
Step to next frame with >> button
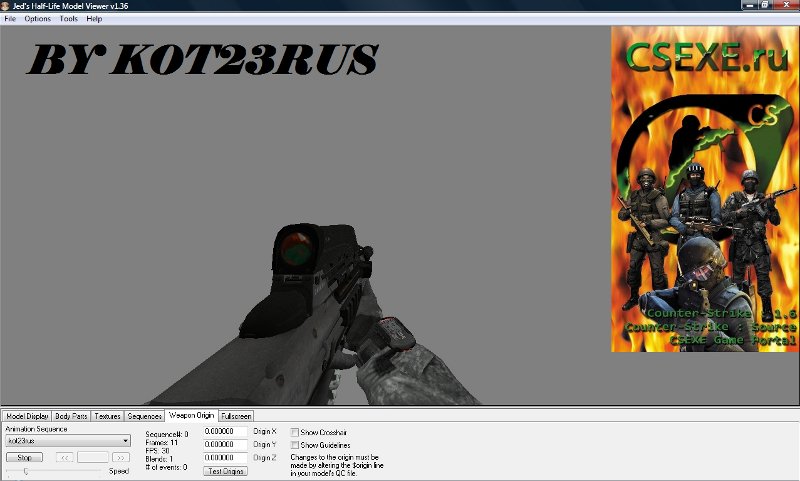[121, 458]
